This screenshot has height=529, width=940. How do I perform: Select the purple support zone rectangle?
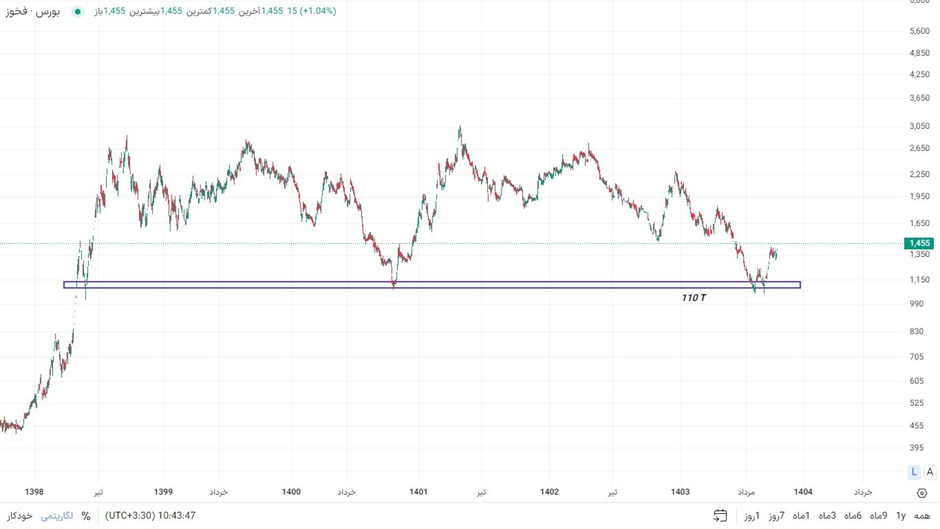pos(432,285)
